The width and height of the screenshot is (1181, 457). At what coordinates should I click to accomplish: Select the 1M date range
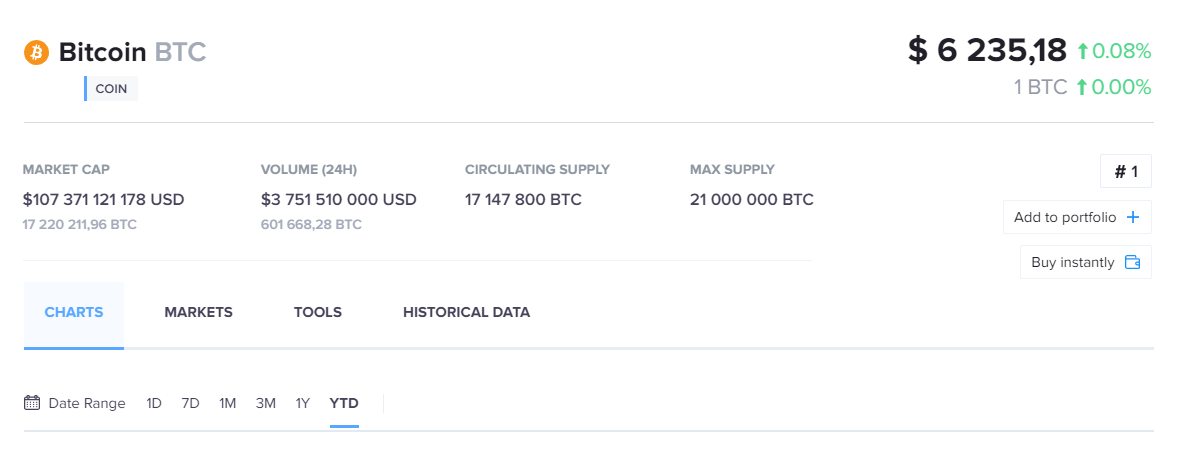tap(228, 403)
